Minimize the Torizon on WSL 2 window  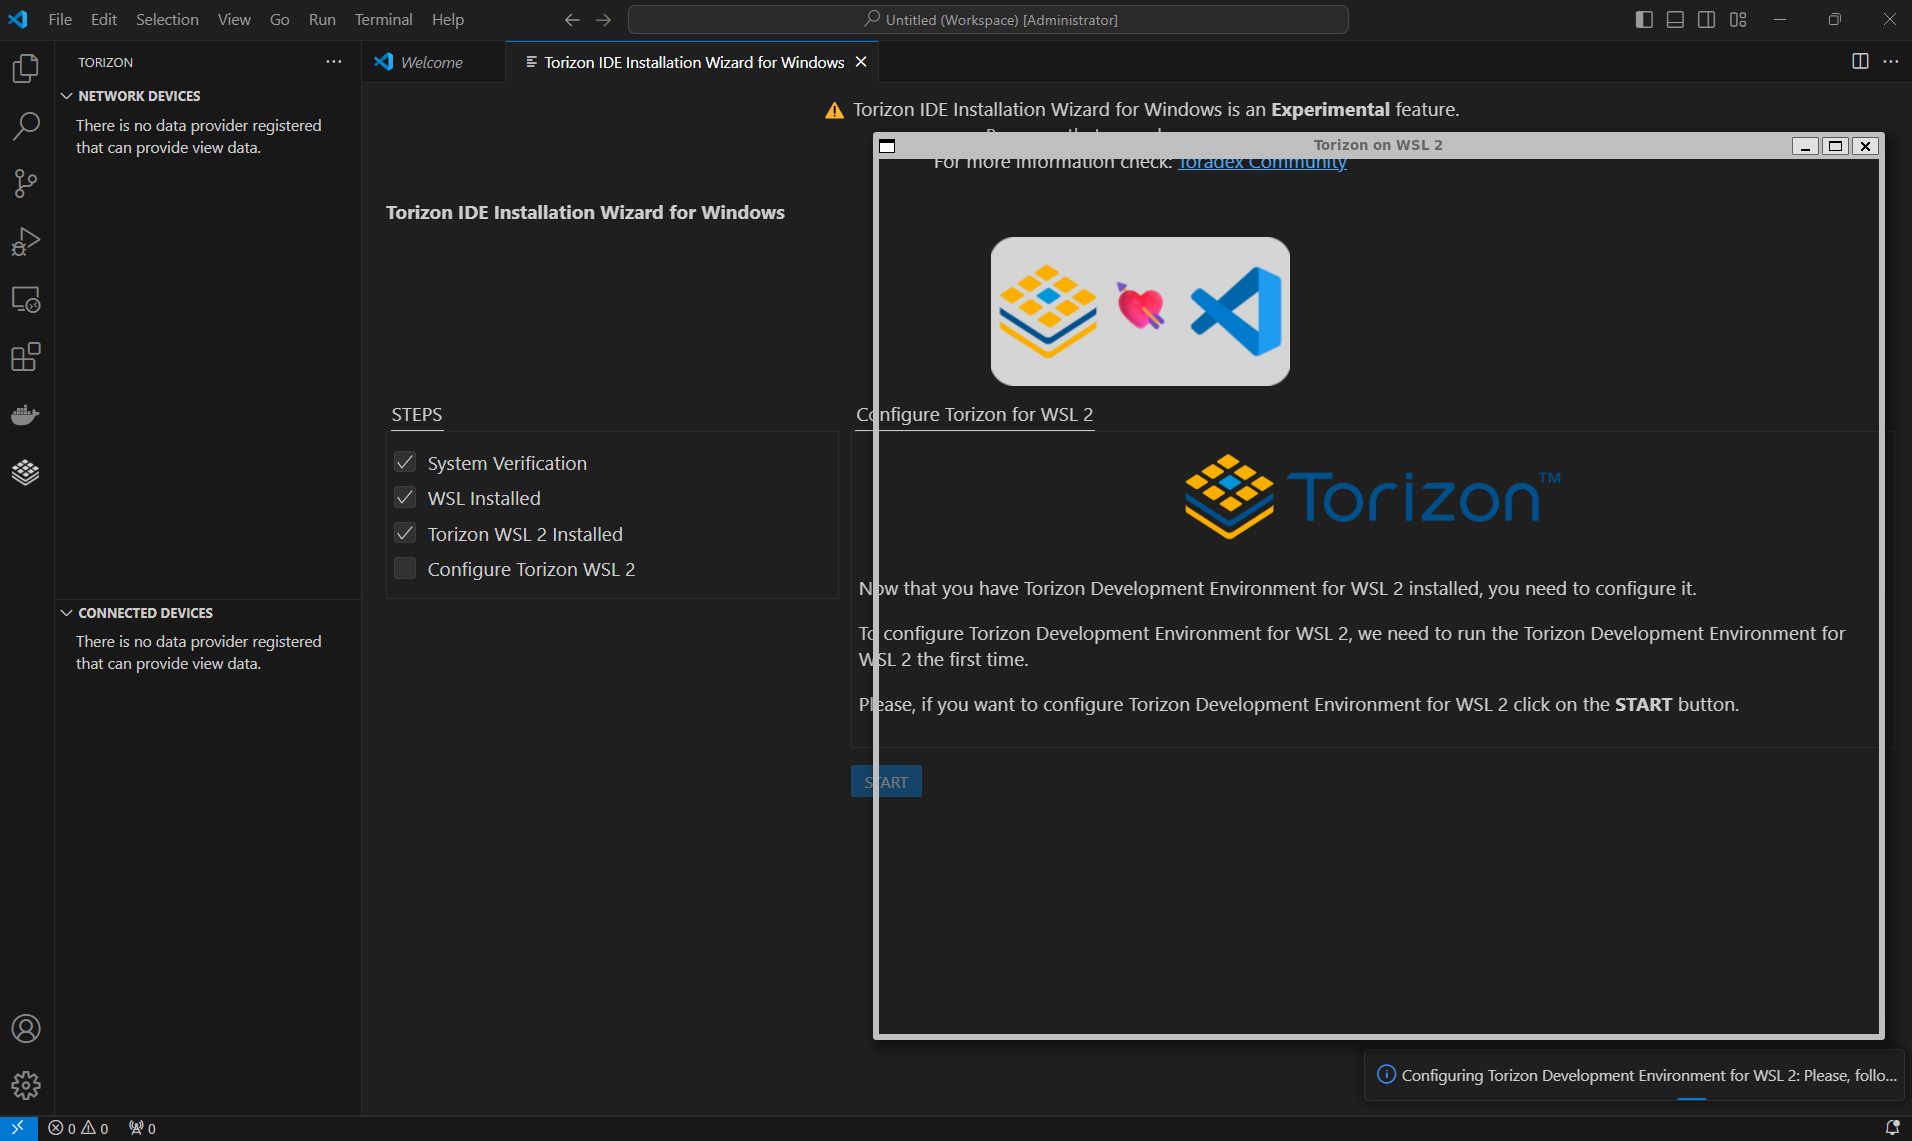pyautogui.click(x=1805, y=146)
